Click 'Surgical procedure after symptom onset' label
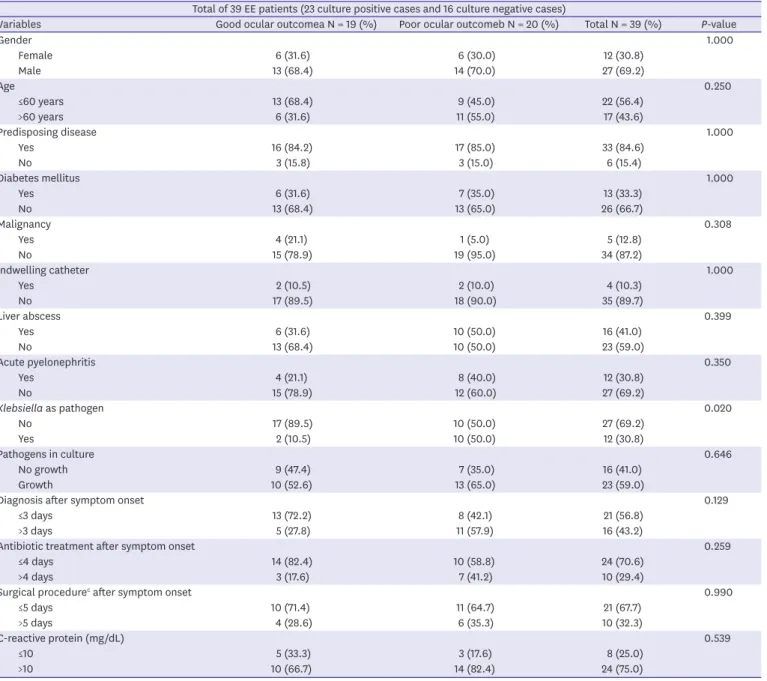This screenshot has height=681, width=767. [96, 592]
